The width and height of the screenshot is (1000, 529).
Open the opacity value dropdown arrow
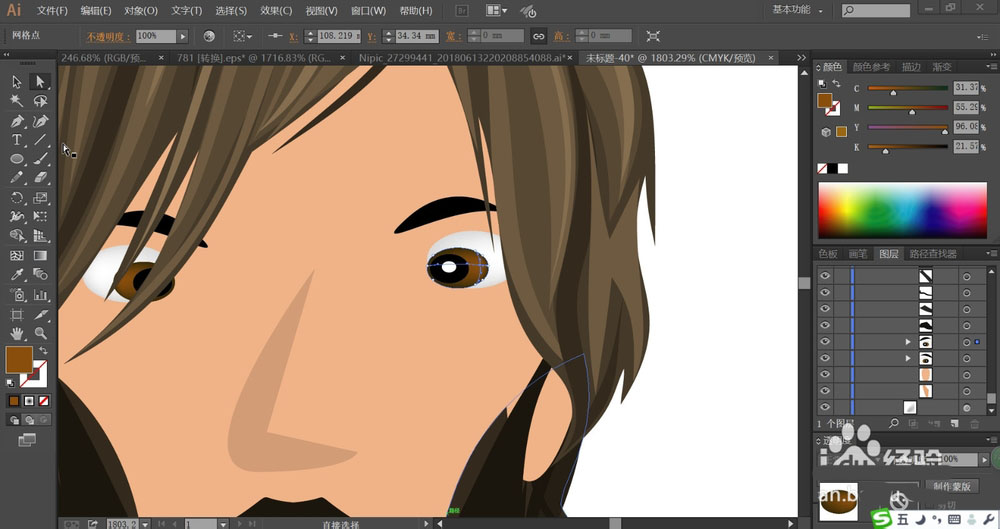click(x=182, y=36)
